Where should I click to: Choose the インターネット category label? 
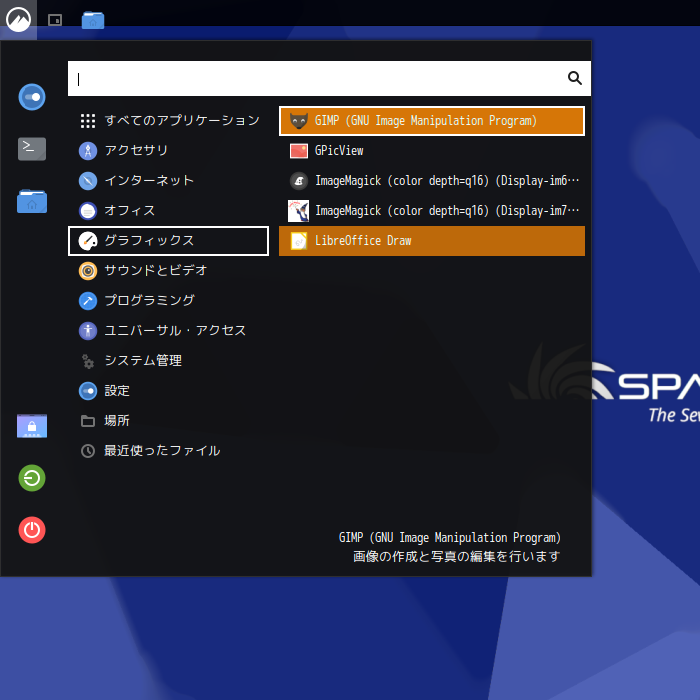coord(149,180)
